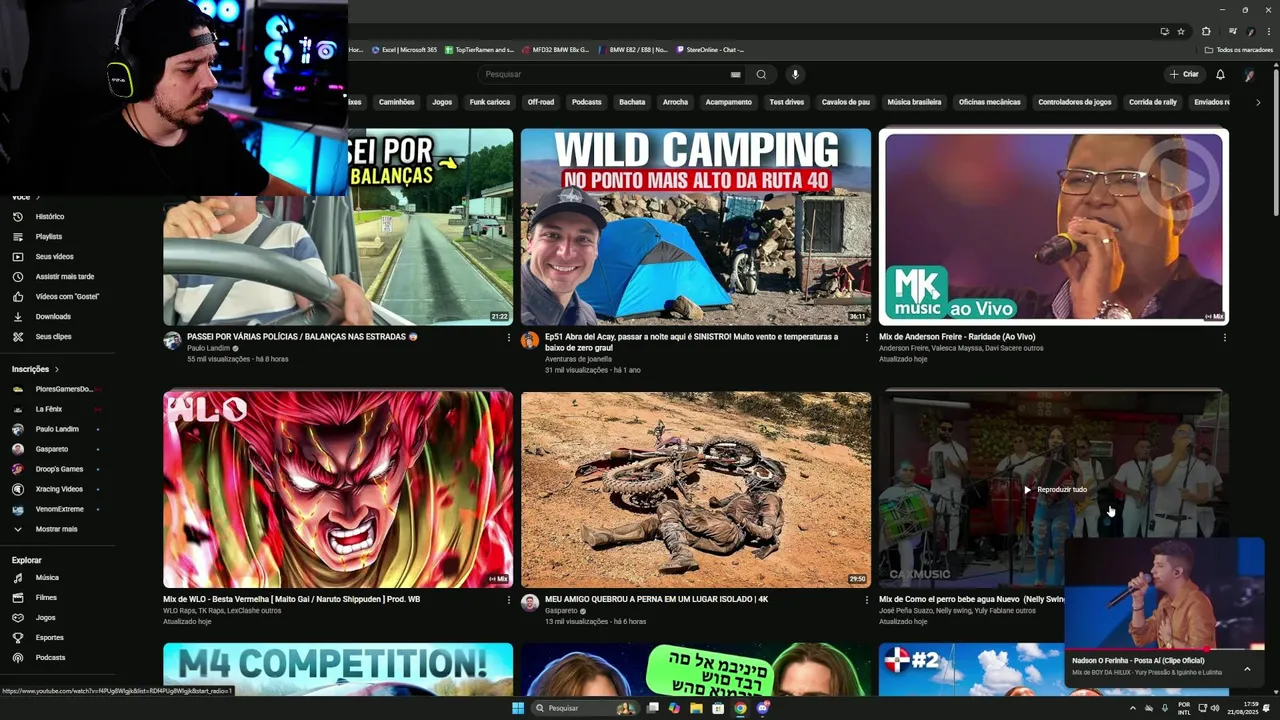Expand the miniplayer with the chevron

(1247, 669)
